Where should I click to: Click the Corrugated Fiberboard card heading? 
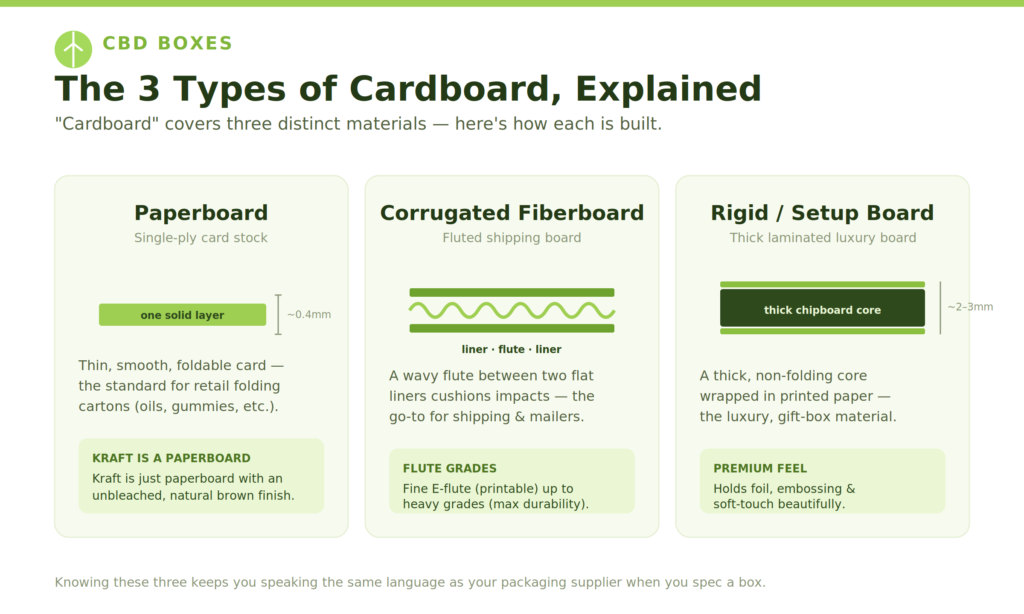tap(512, 213)
